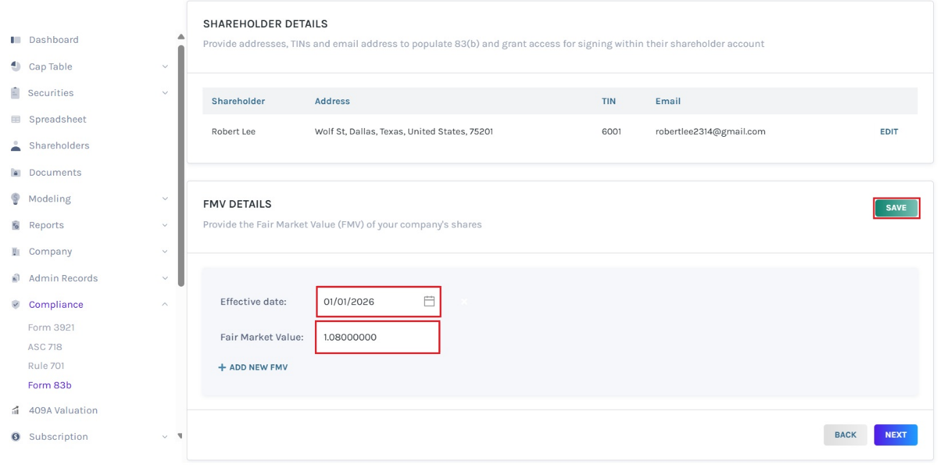
Task: Click the Shareholder column header
Action: point(238,101)
